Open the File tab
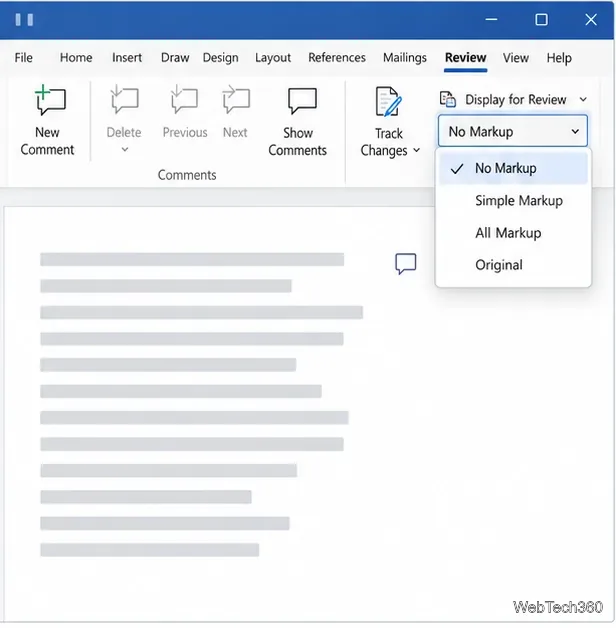 tap(24, 58)
